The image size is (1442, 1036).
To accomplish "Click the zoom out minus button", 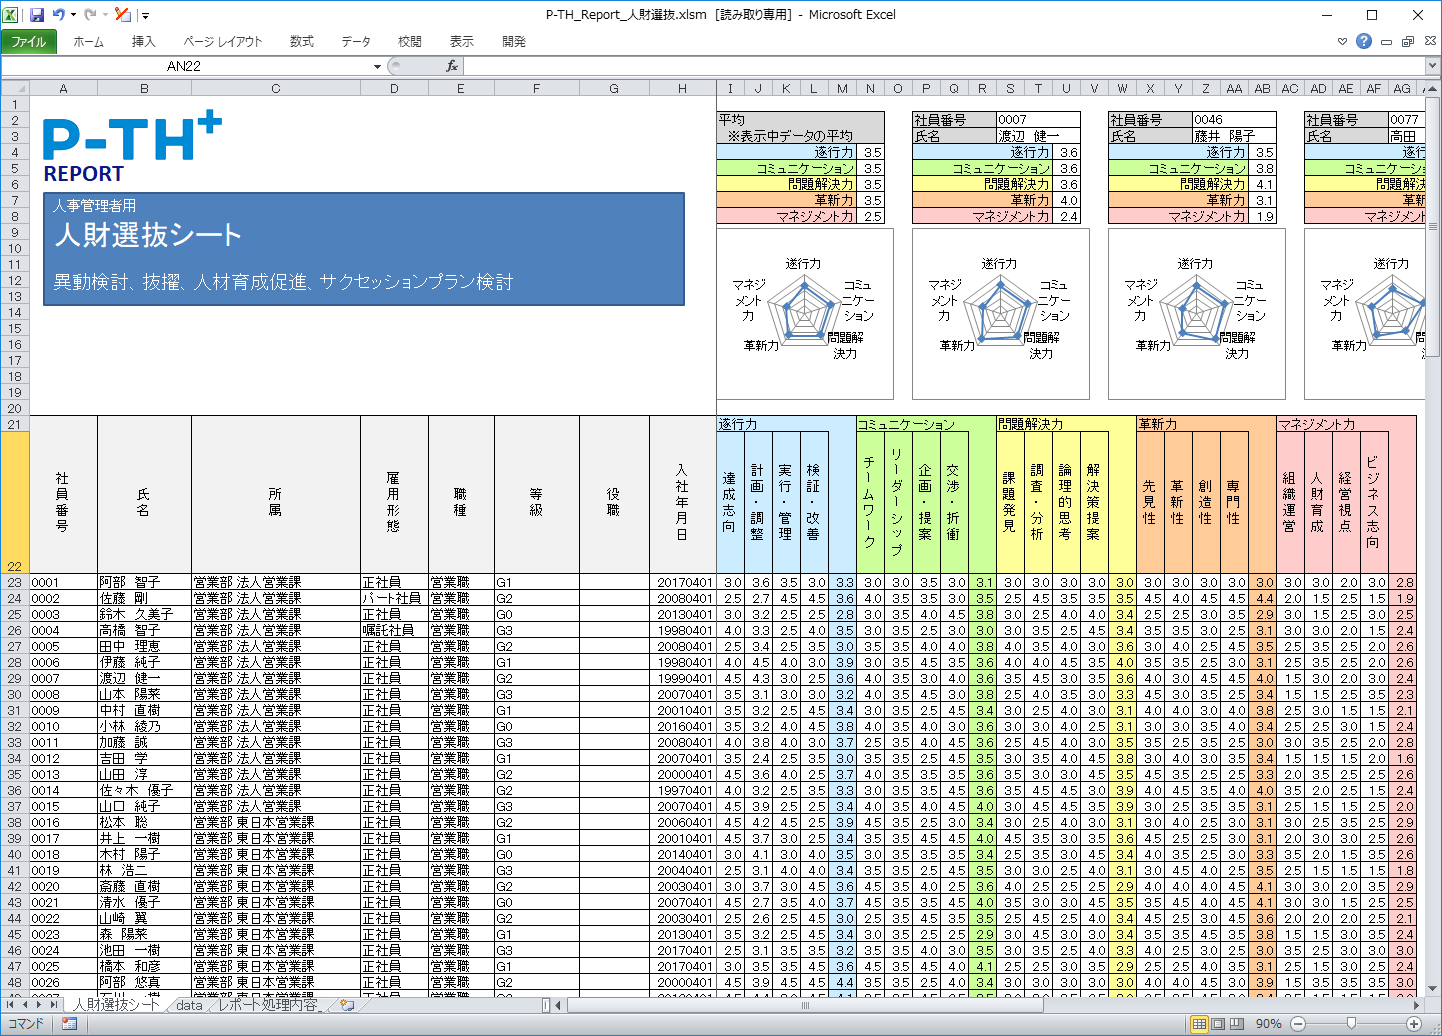I will click(x=1297, y=1024).
